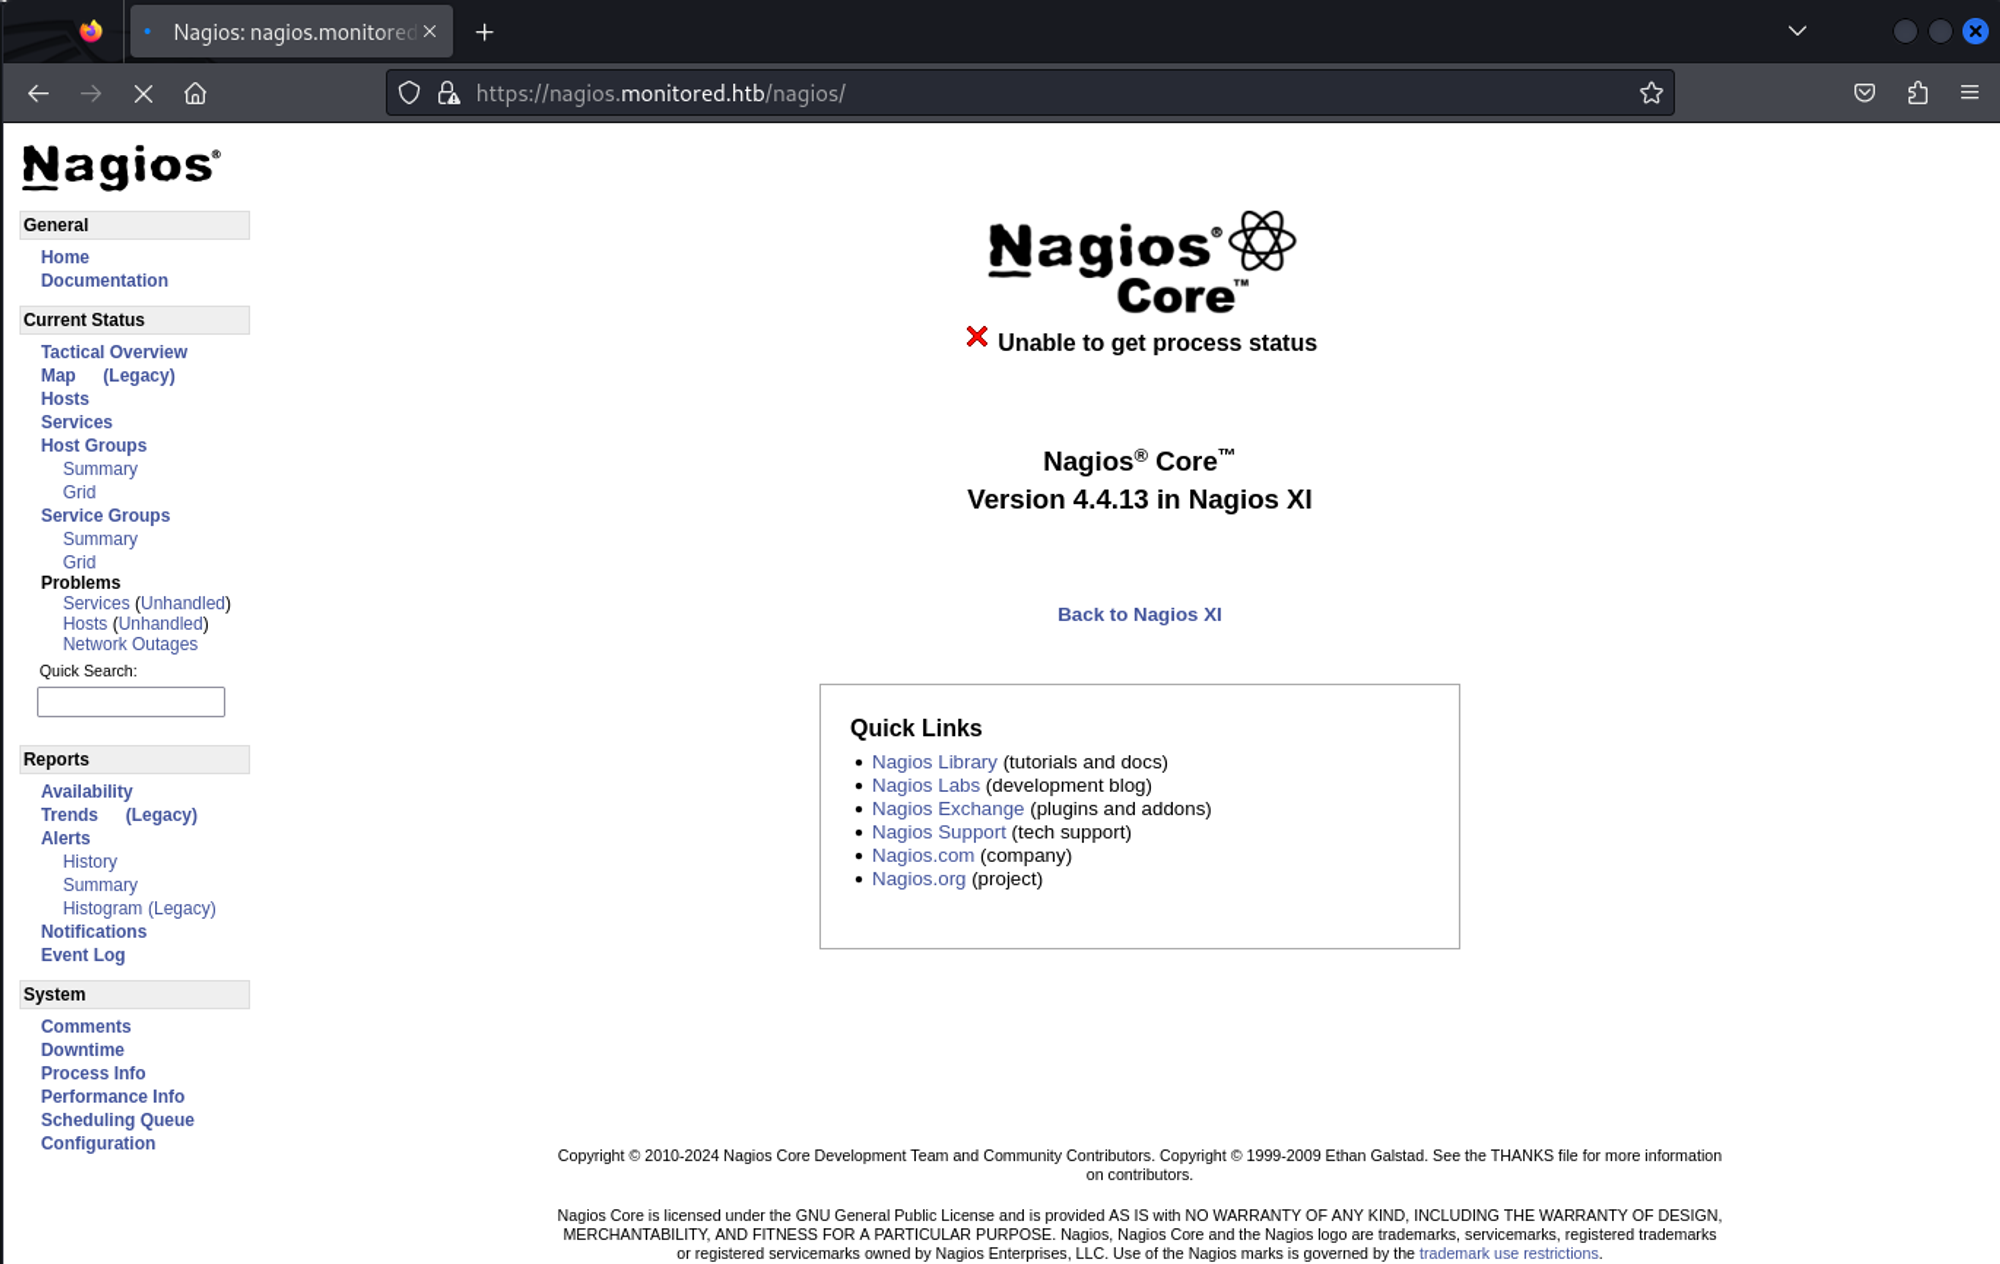
Task: Click the Quick Search input field
Action: coord(131,701)
